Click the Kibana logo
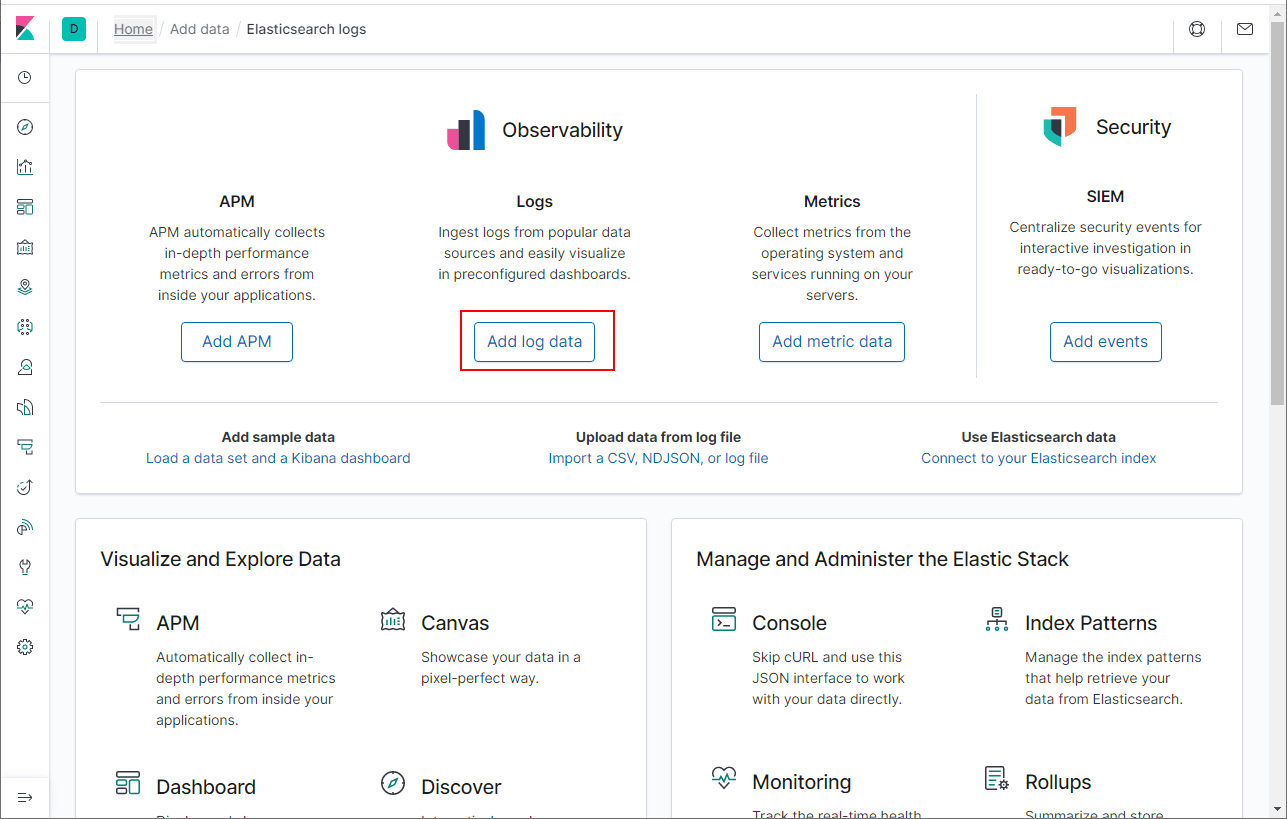Viewport: 1287px width, 819px height. 25,29
